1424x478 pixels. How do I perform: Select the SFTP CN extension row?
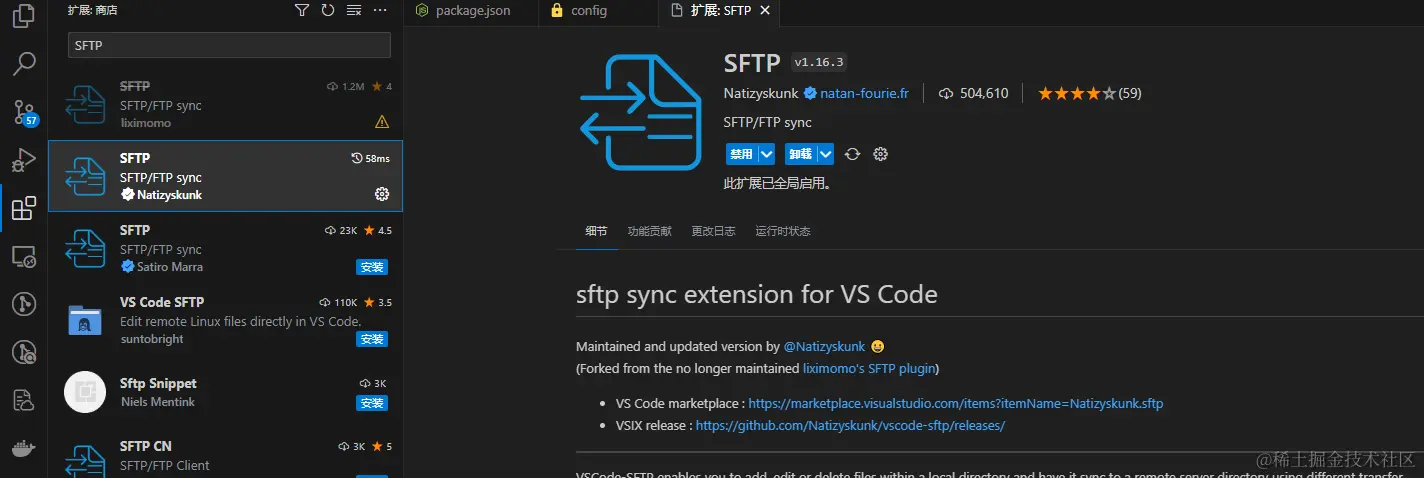(x=226, y=456)
